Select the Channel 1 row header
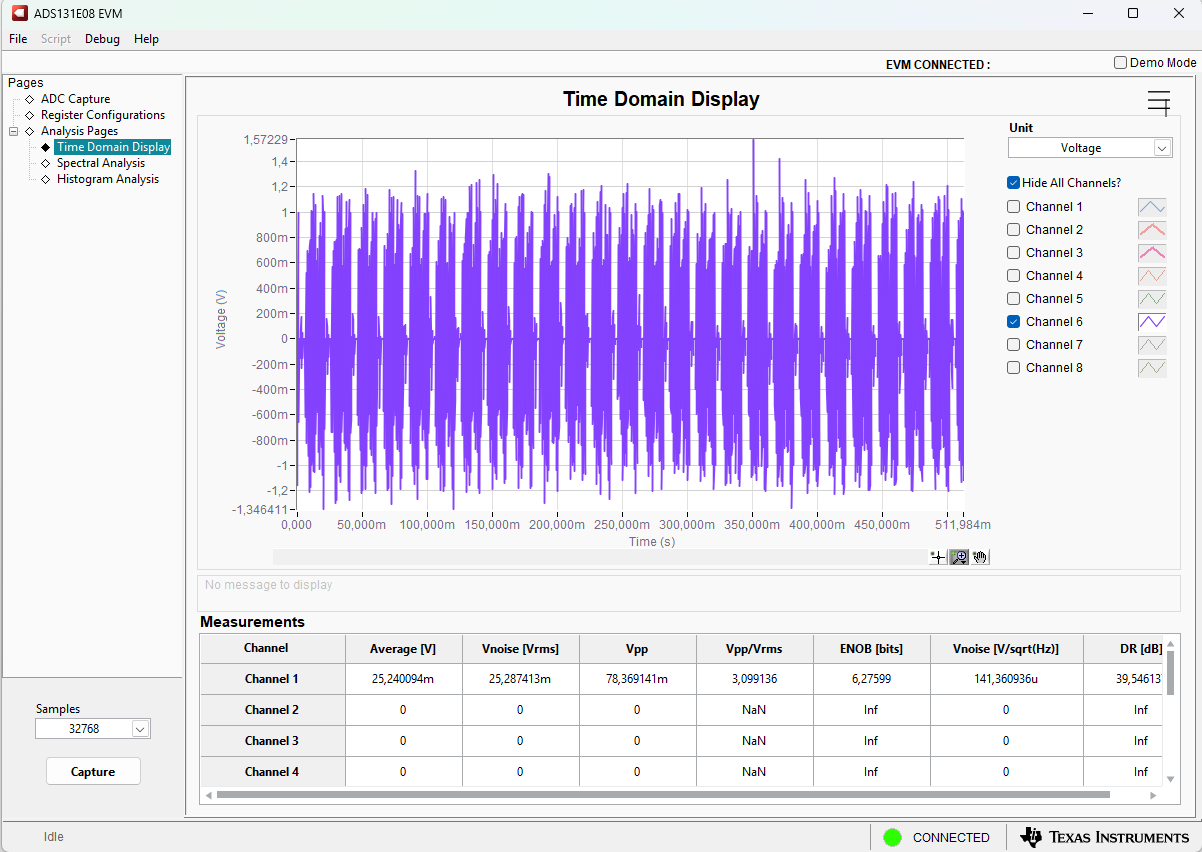The width and height of the screenshot is (1202, 852). 272,679
